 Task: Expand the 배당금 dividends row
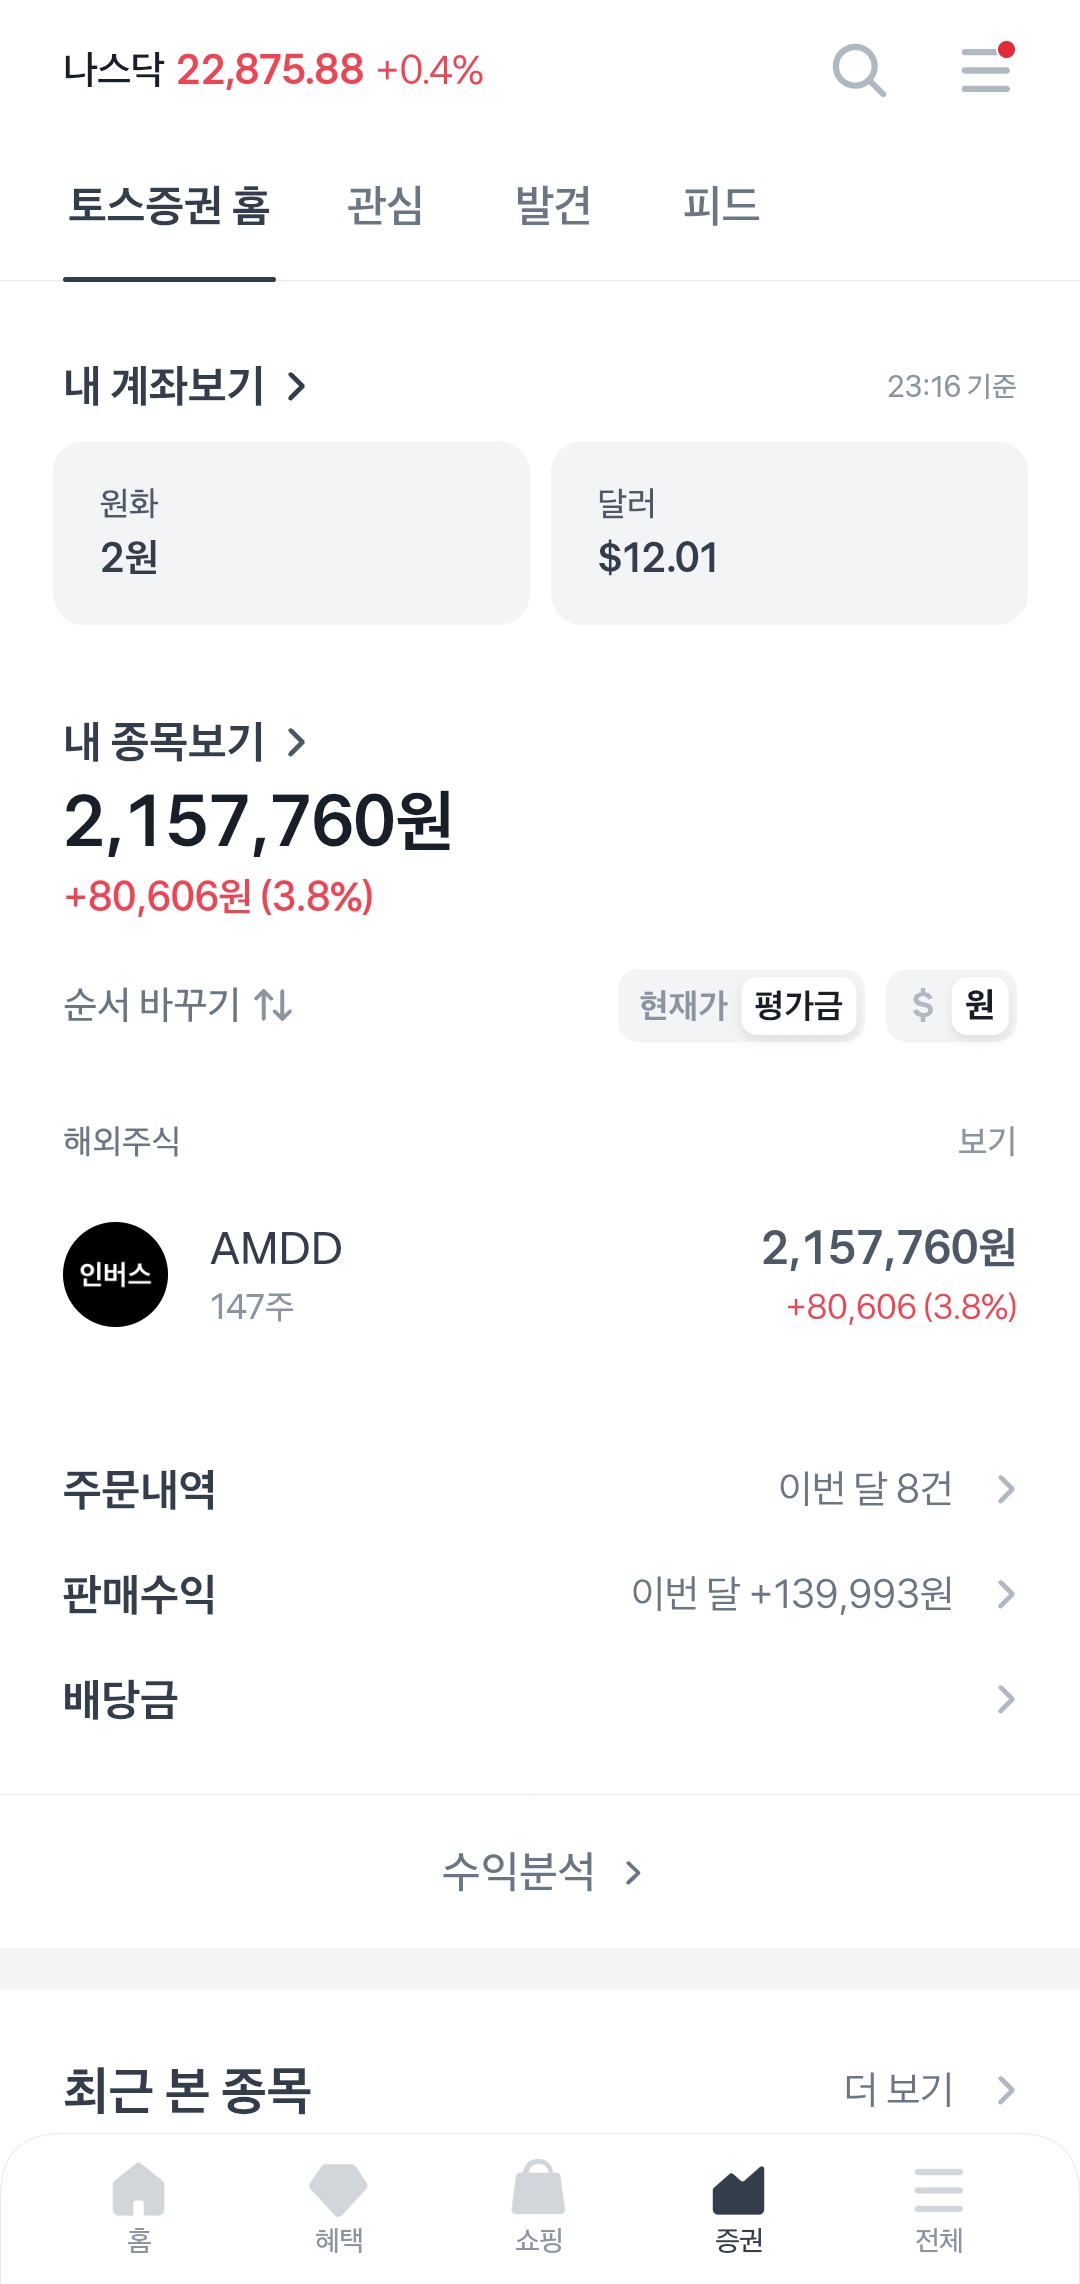coord(1006,1699)
